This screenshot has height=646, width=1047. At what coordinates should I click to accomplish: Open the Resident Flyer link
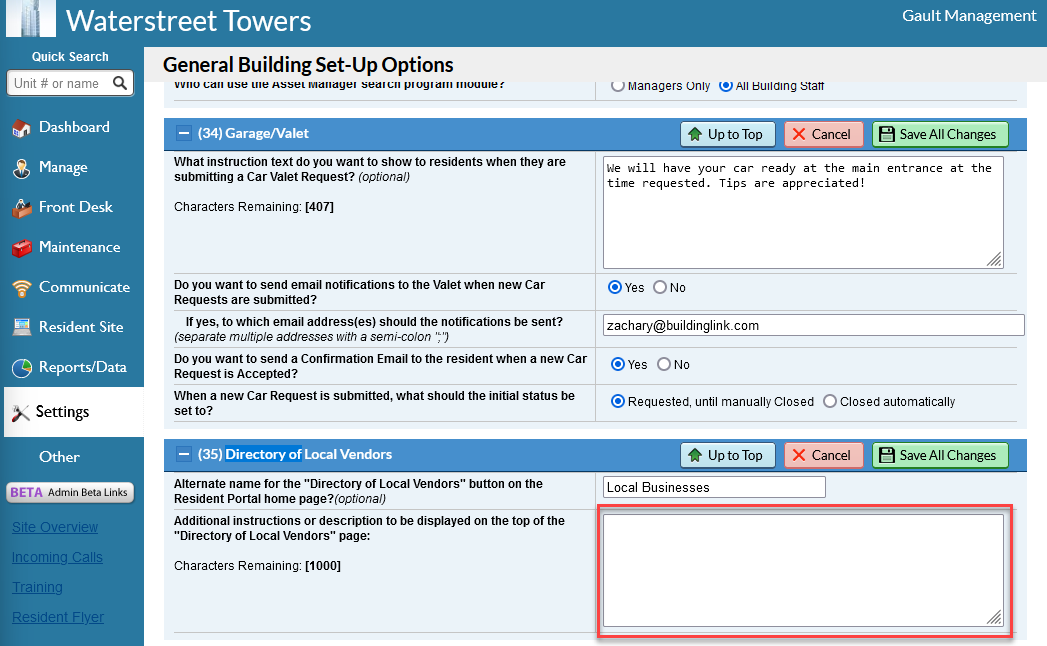tap(58, 617)
